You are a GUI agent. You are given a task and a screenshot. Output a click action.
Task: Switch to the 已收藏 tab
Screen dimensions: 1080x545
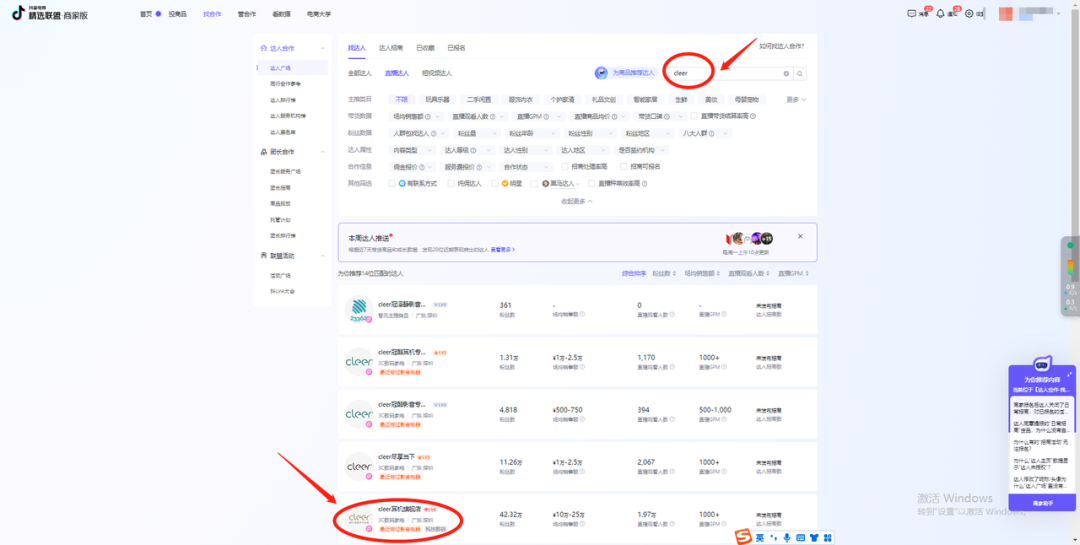(425, 48)
